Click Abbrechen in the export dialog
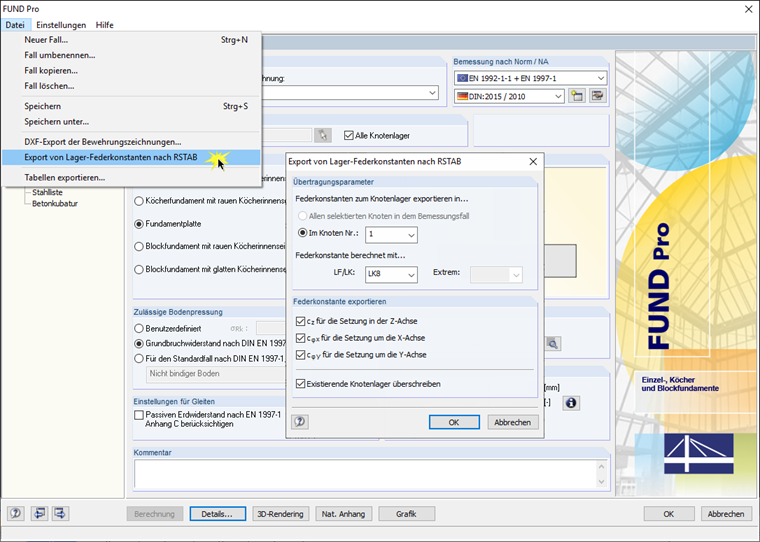760x542 pixels. [513, 422]
